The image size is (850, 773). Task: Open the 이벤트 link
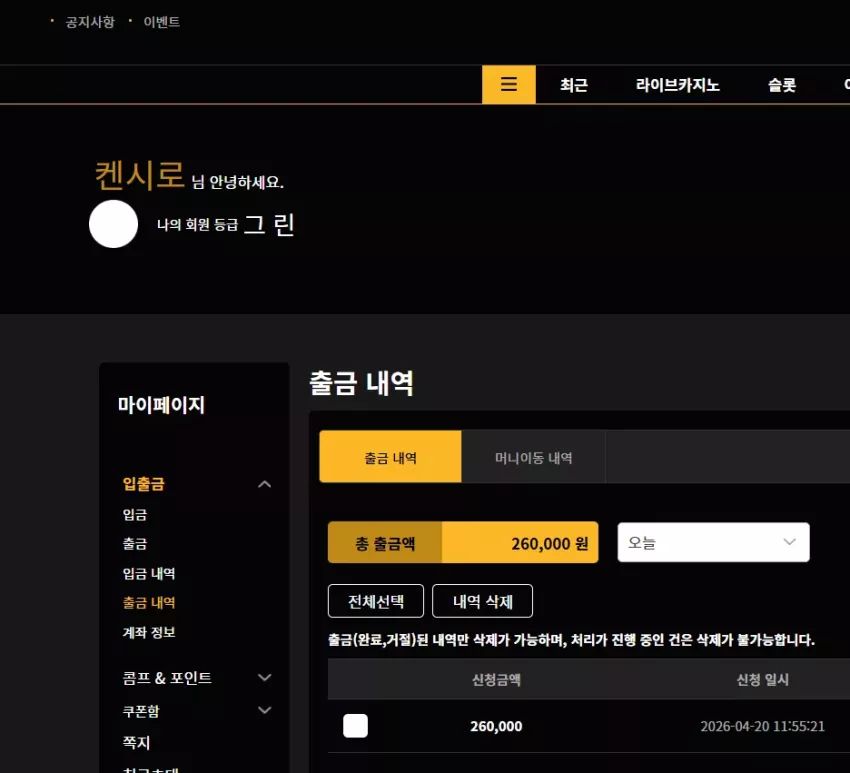pos(162,22)
